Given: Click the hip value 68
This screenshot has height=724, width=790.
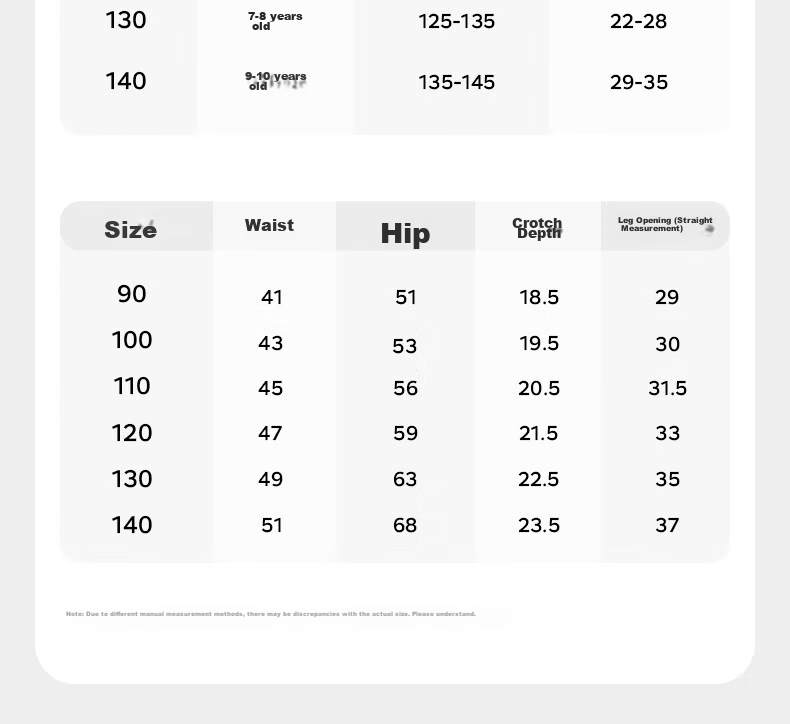Looking at the screenshot, I should tap(405, 525).
